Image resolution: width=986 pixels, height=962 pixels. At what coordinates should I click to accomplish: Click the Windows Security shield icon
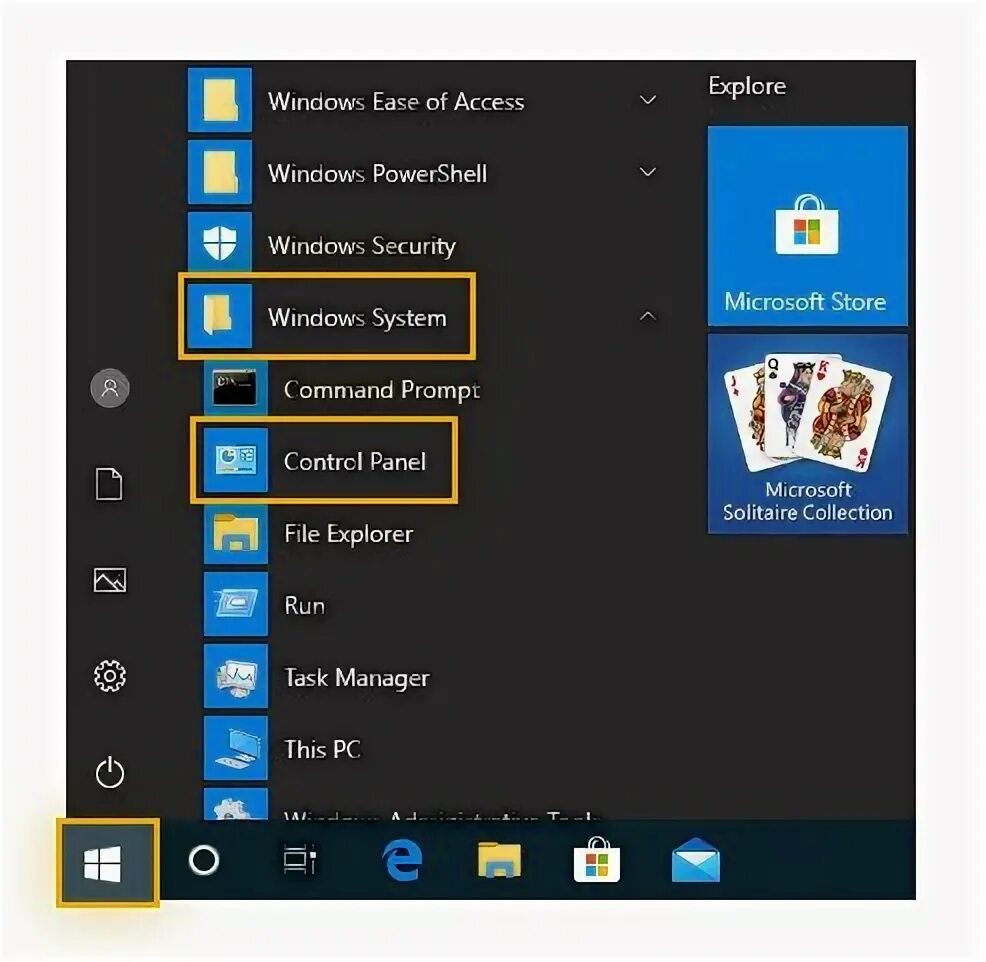tap(219, 243)
